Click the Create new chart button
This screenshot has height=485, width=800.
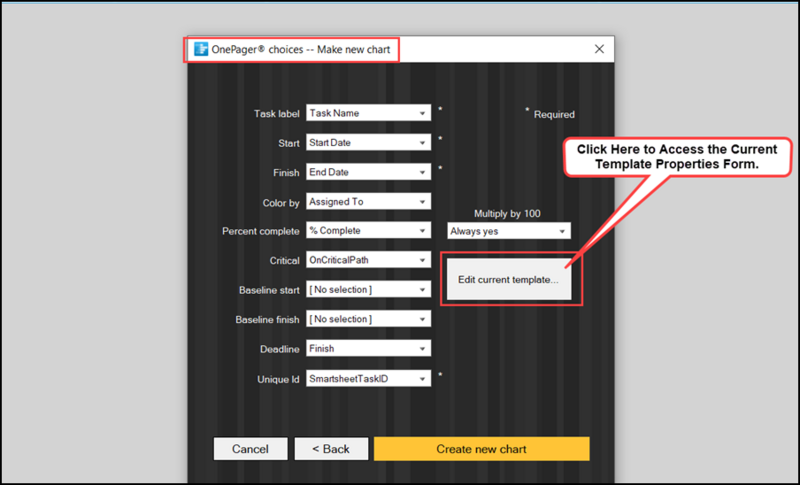pos(481,449)
